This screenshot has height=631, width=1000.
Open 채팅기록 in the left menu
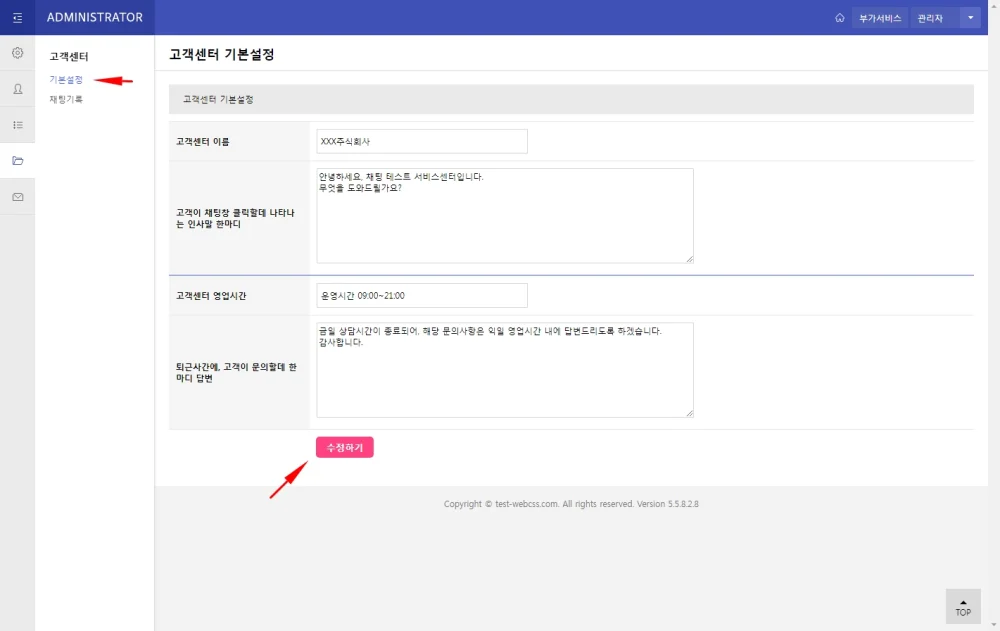66,100
